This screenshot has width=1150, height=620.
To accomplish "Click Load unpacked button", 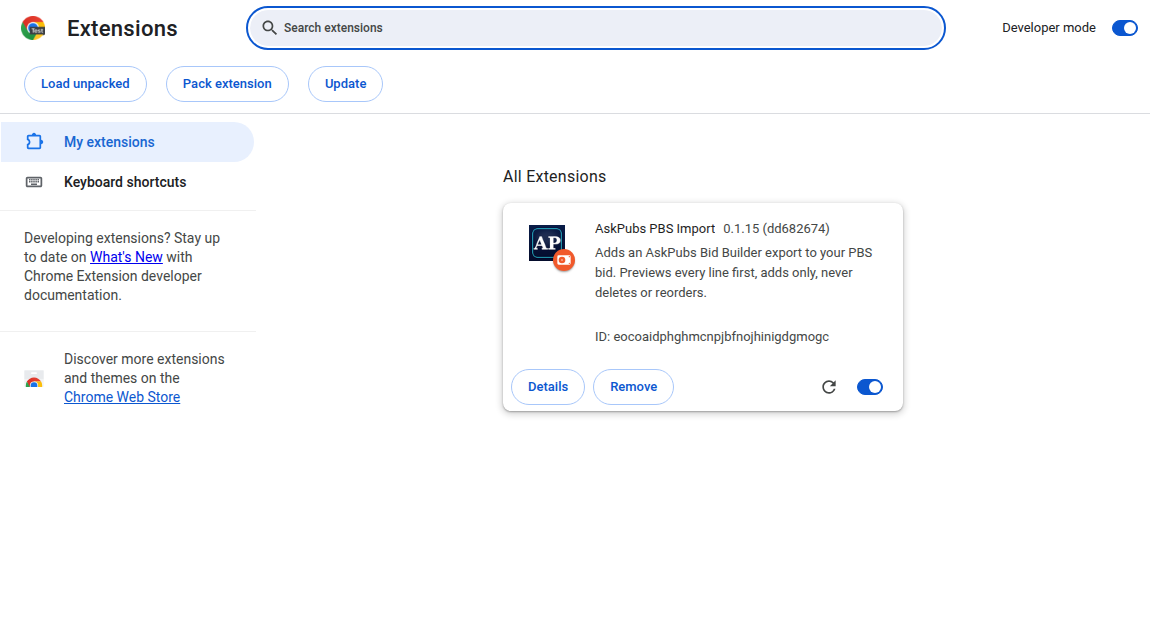I will pos(85,84).
